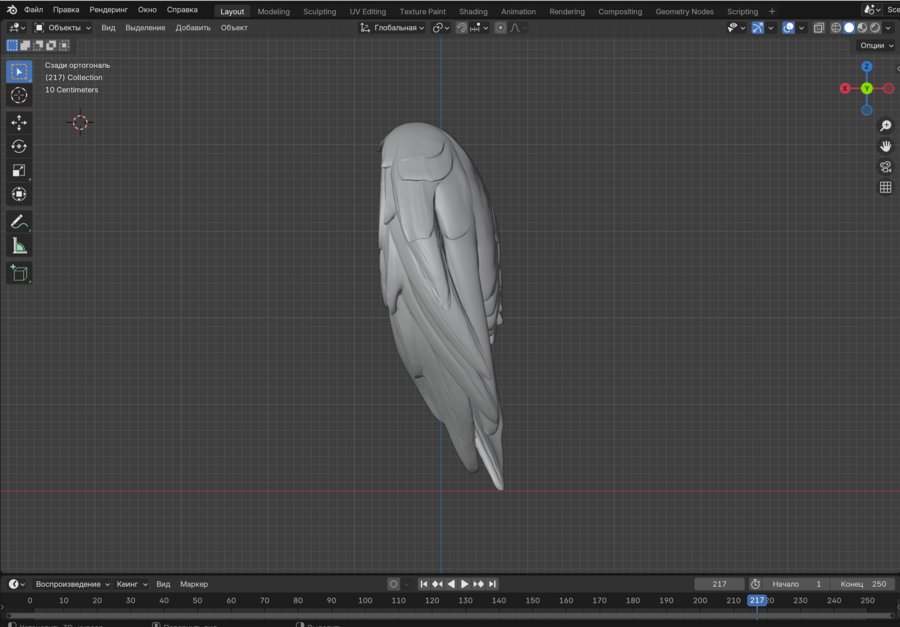The width and height of the screenshot is (900, 627).
Task: Toggle camera view icon
Action: [x=885, y=167]
